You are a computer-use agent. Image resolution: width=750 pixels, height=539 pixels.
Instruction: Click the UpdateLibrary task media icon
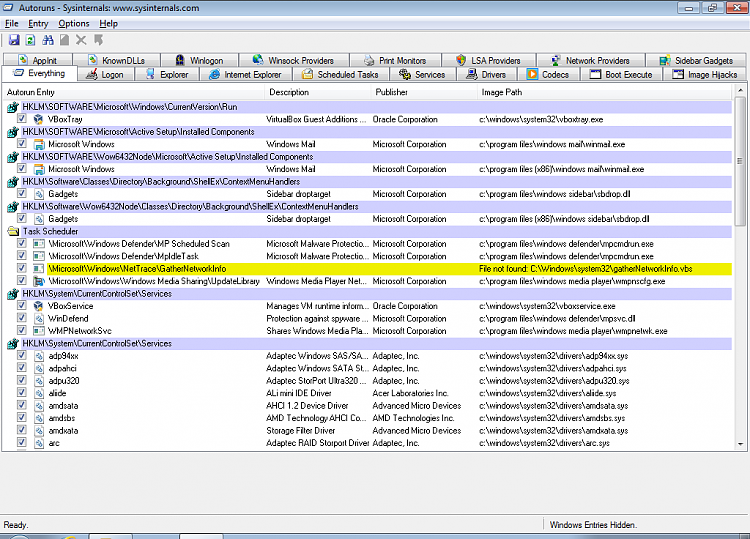pos(39,281)
